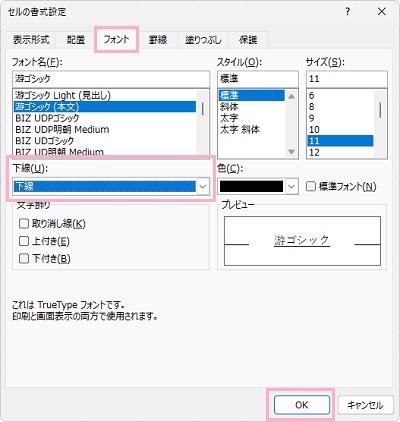Select 斜体 style

[252, 107]
